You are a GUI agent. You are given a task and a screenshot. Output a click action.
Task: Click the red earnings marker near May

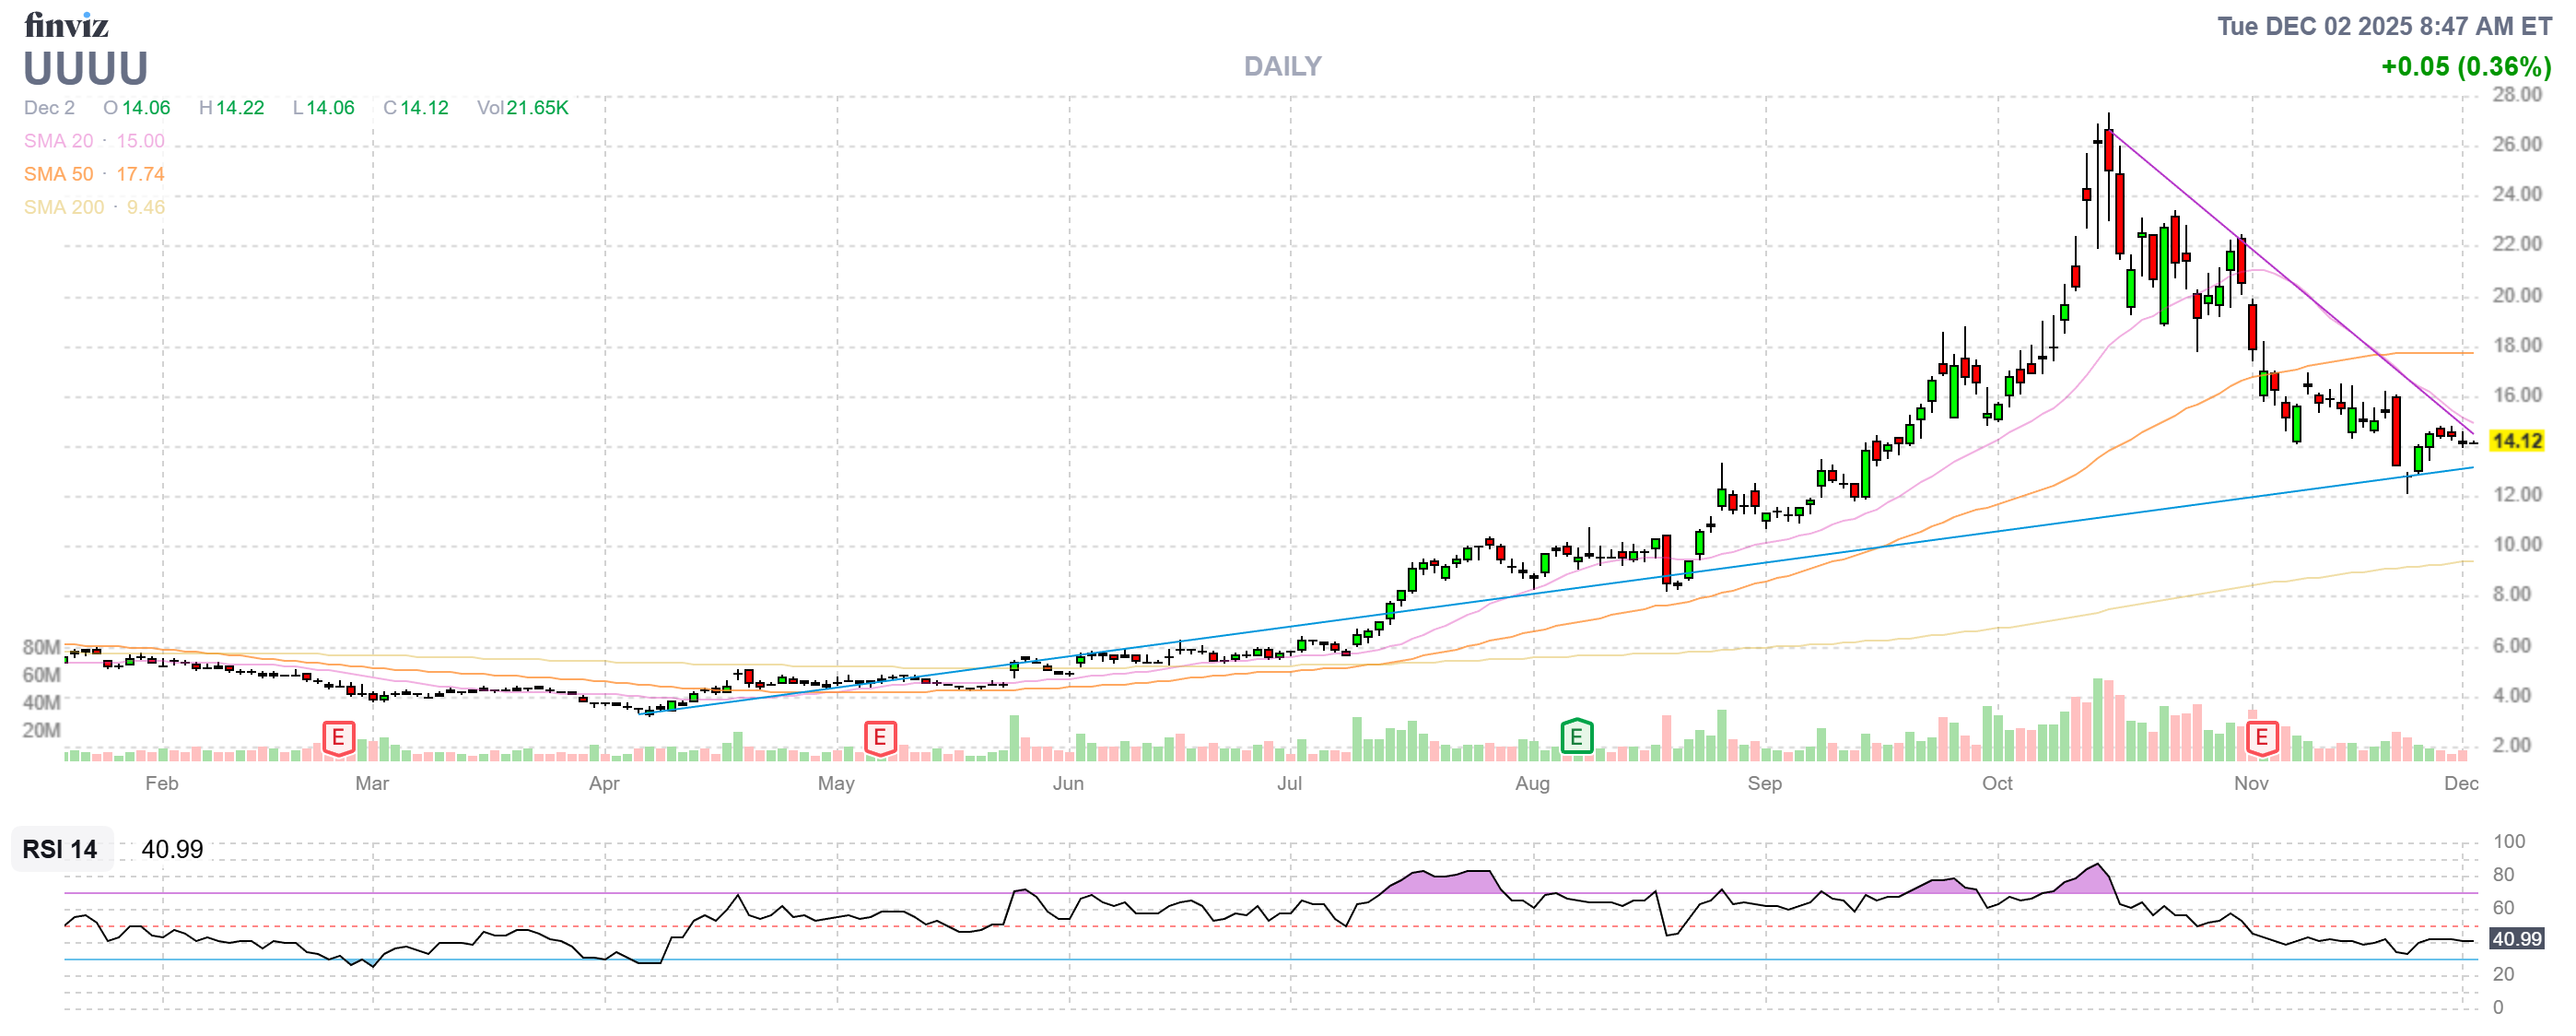tap(879, 739)
